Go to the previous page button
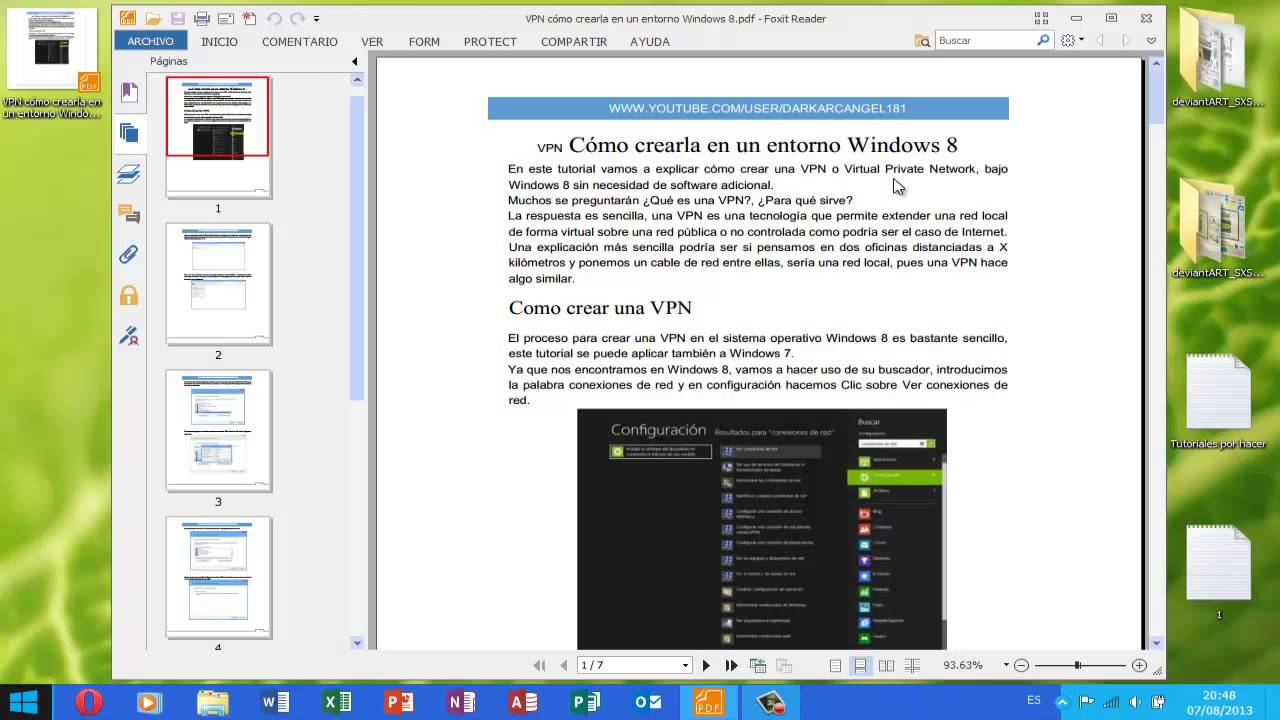The width and height of the screenshot is (1280, 720). pyautogui.click(x=563, y=665)
